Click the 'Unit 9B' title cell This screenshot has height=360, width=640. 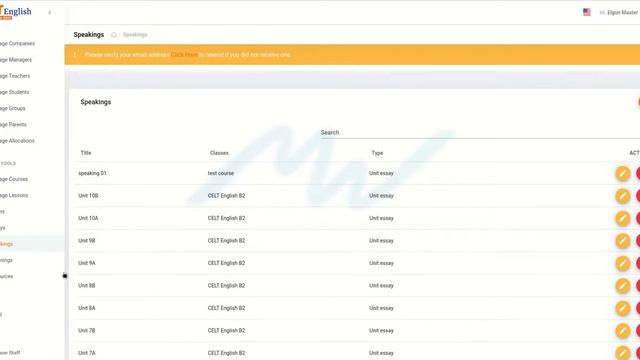(87, 241)
